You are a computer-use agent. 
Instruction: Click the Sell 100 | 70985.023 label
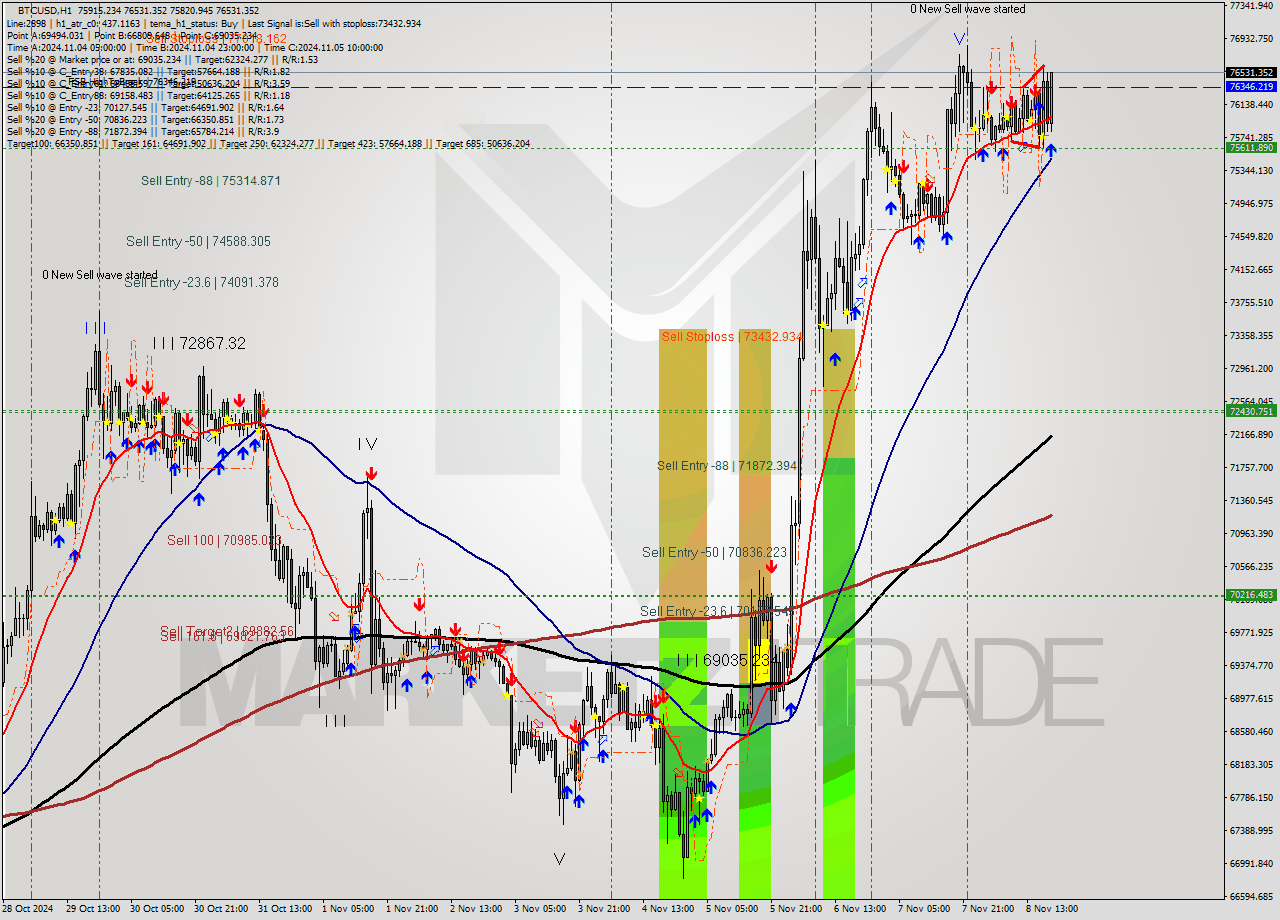click(224, 540)
